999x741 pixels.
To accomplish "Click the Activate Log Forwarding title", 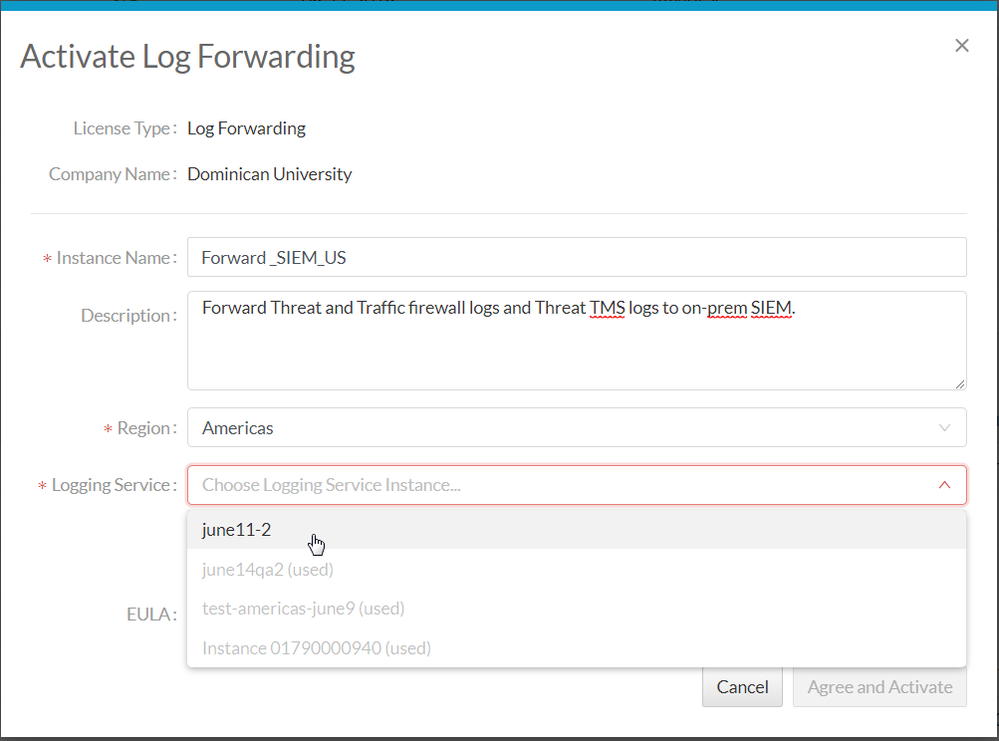I will (x=188, y=57).
